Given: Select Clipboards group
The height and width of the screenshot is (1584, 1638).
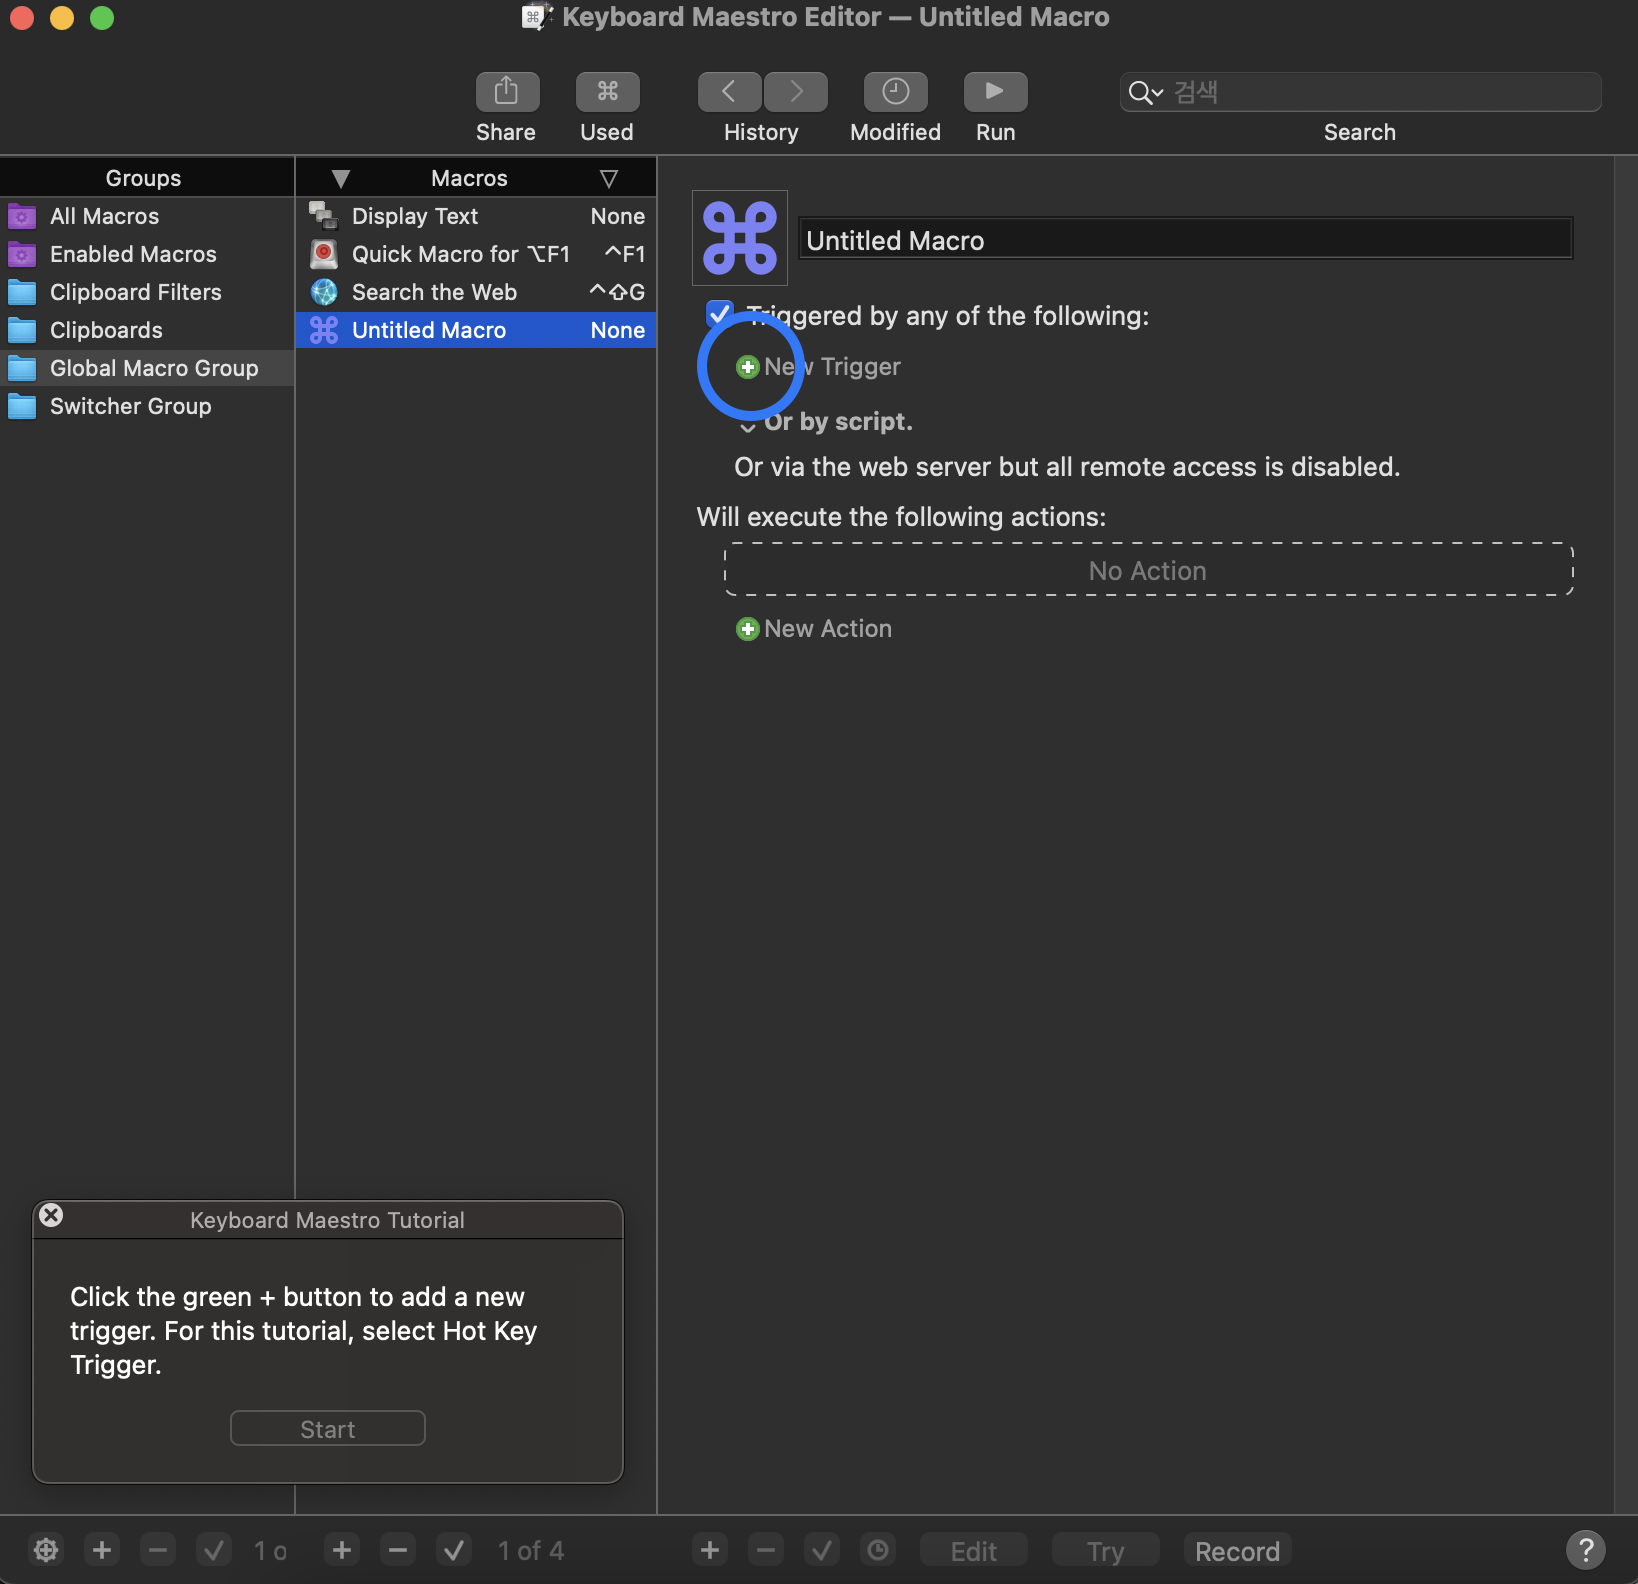Looking at the screenshot, I should (147, 330).
